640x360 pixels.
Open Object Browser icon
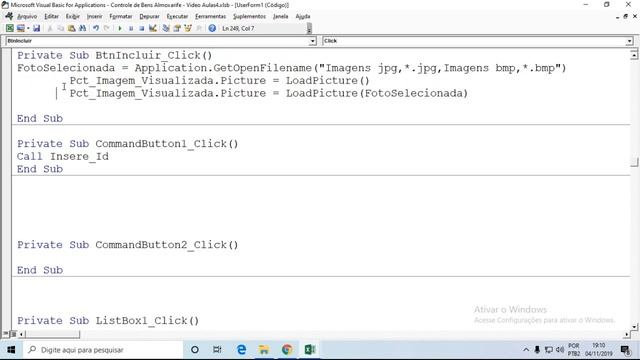point(188,28)
